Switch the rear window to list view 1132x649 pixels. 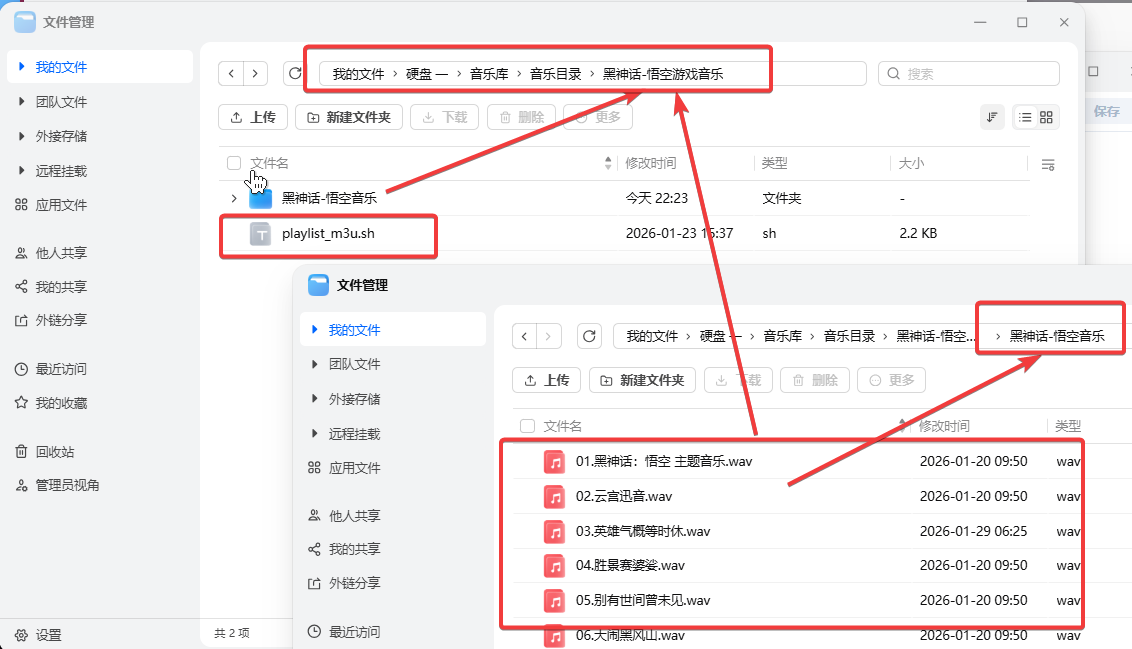tap(1025, 117)
